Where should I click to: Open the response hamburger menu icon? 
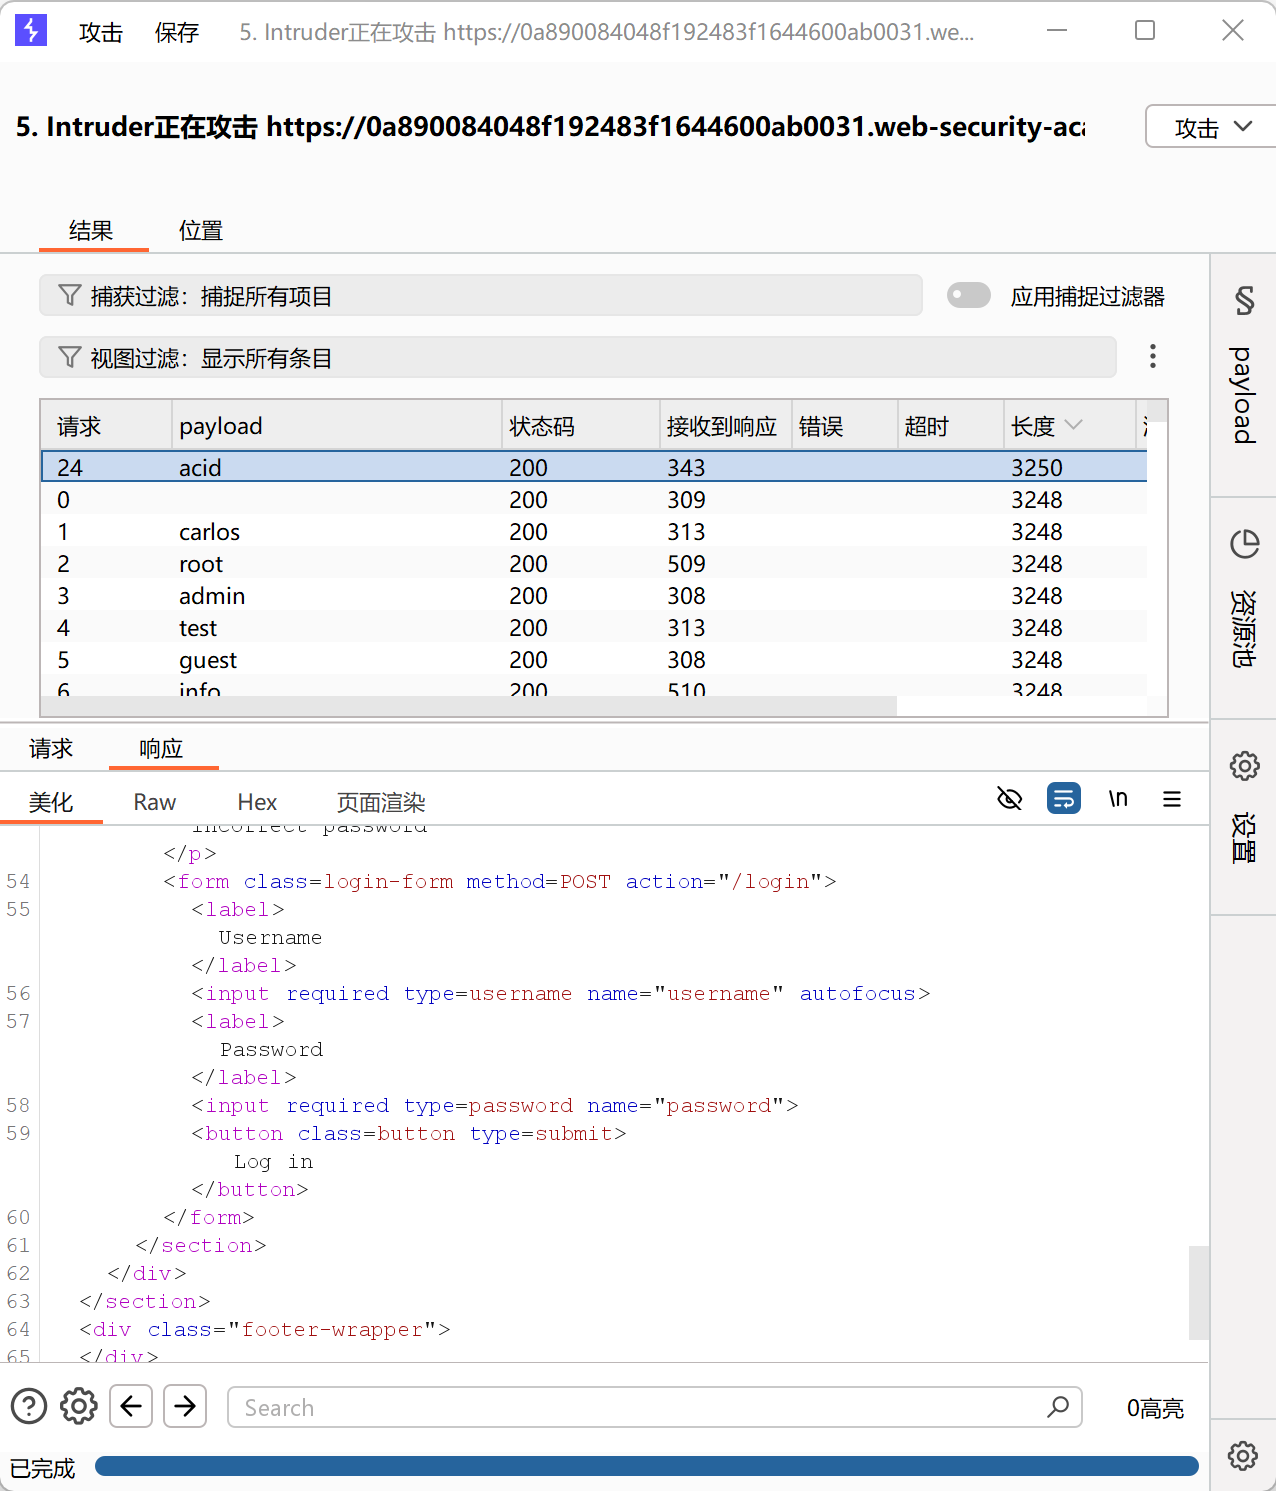[x=1172, y=799]
